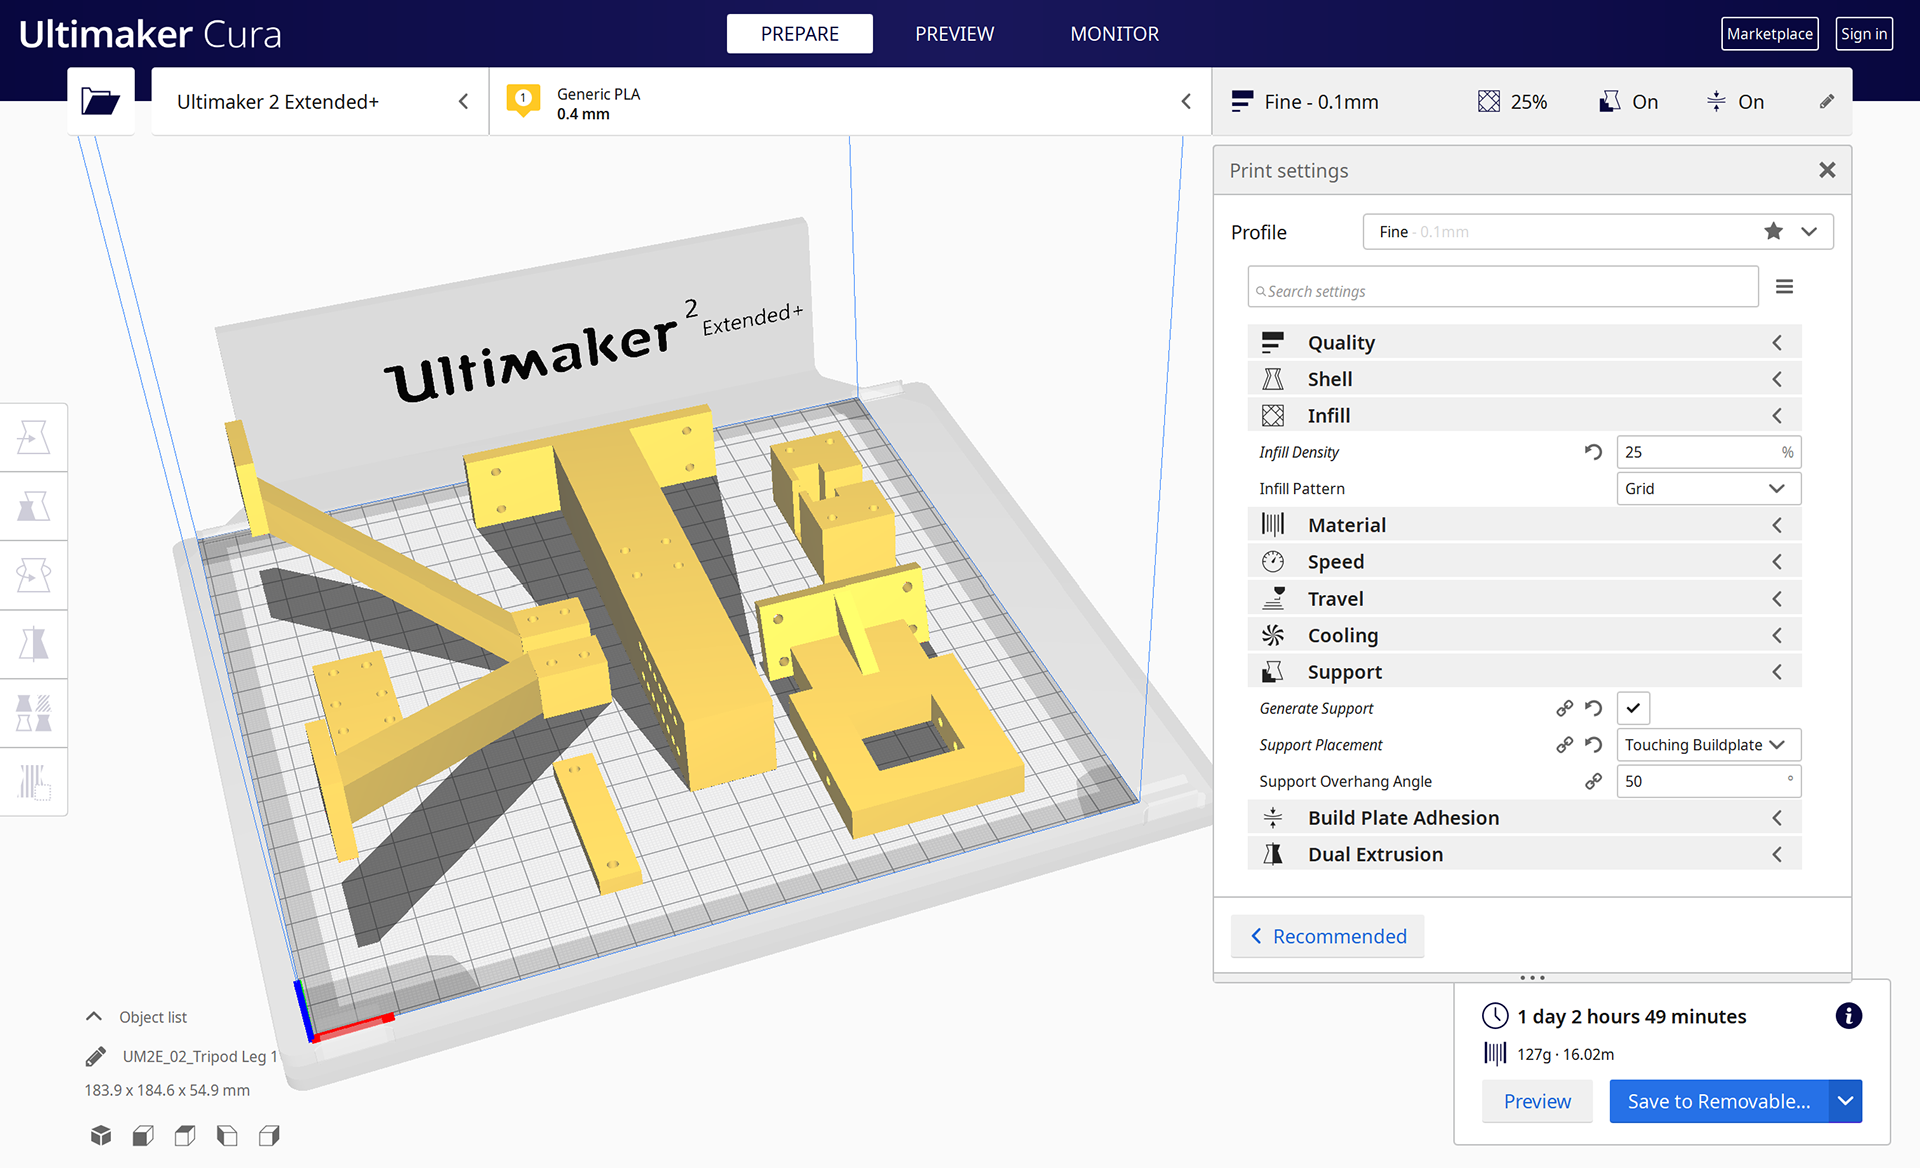Collapse the Infill settings category
1920x1168 pixels.
coord(1524,415)
